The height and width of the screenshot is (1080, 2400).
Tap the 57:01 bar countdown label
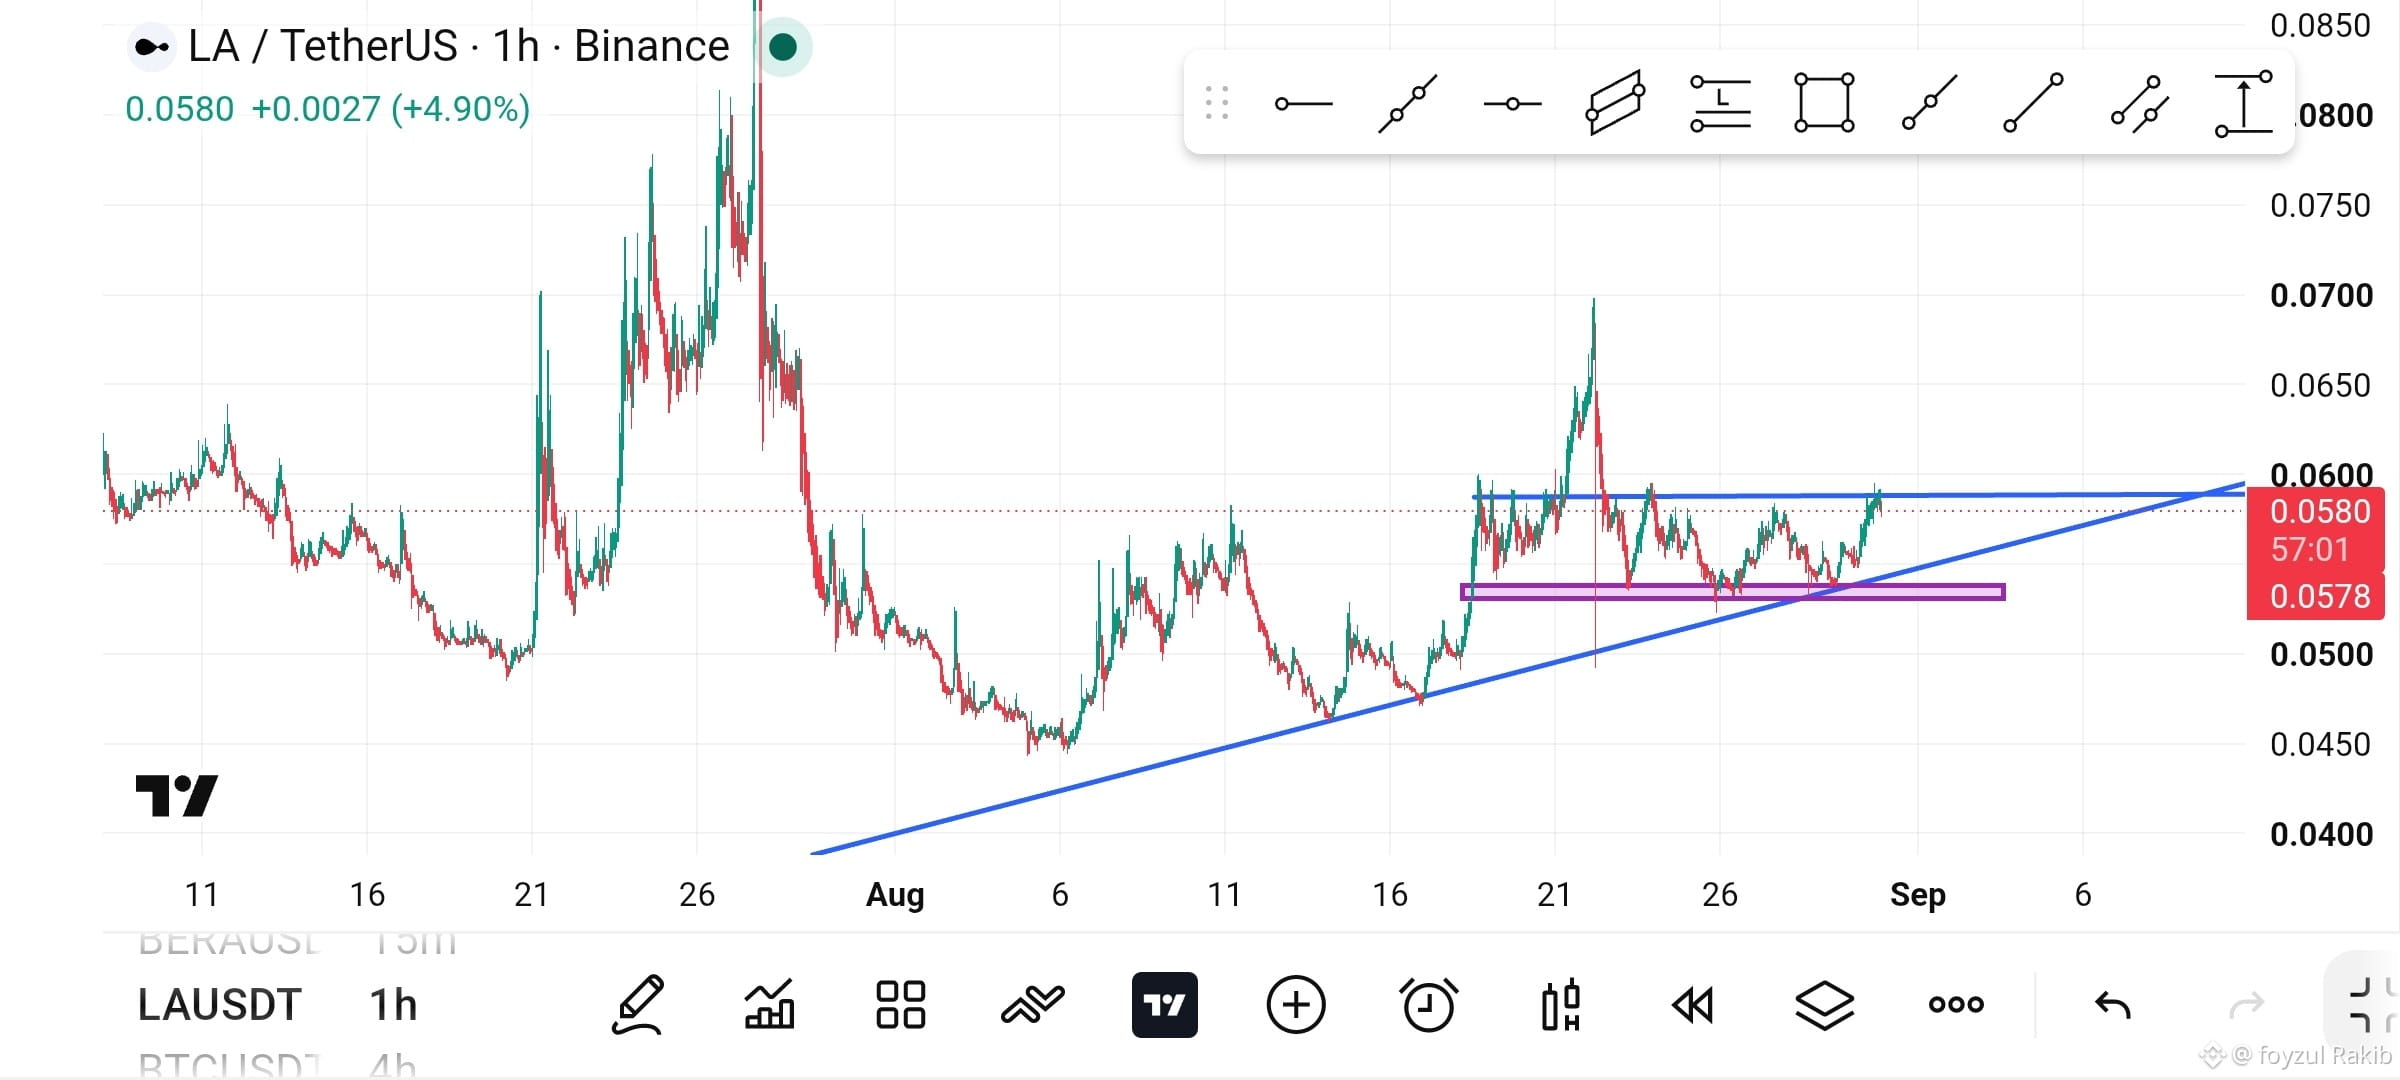tap(2309, 549)
